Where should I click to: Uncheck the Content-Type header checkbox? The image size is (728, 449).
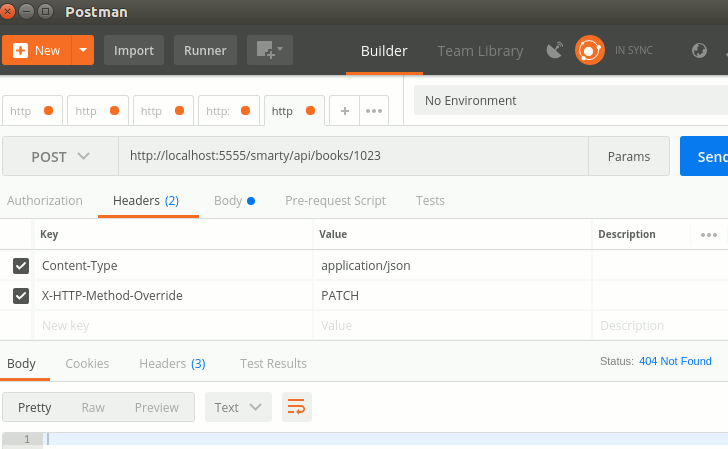click(21, 266)
